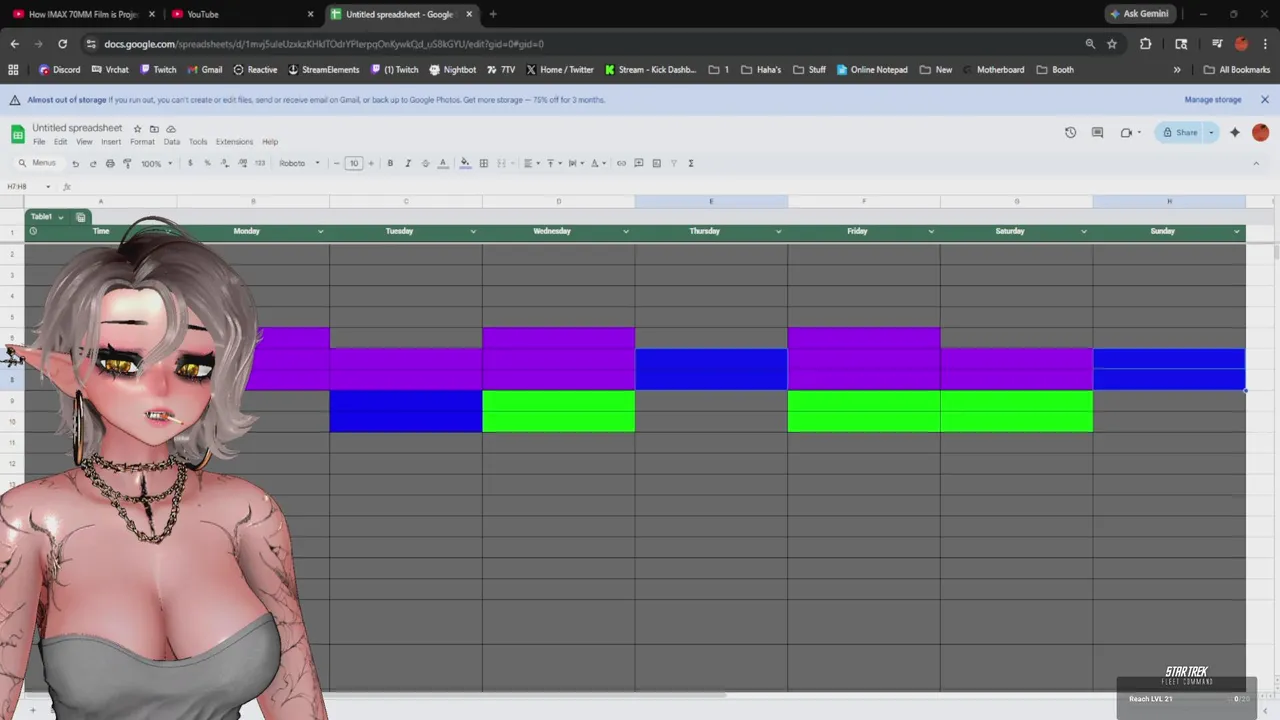This screenshot has height=720, width=1280.
Task: Open the fill color picker
Action: [x=465, y=163]
